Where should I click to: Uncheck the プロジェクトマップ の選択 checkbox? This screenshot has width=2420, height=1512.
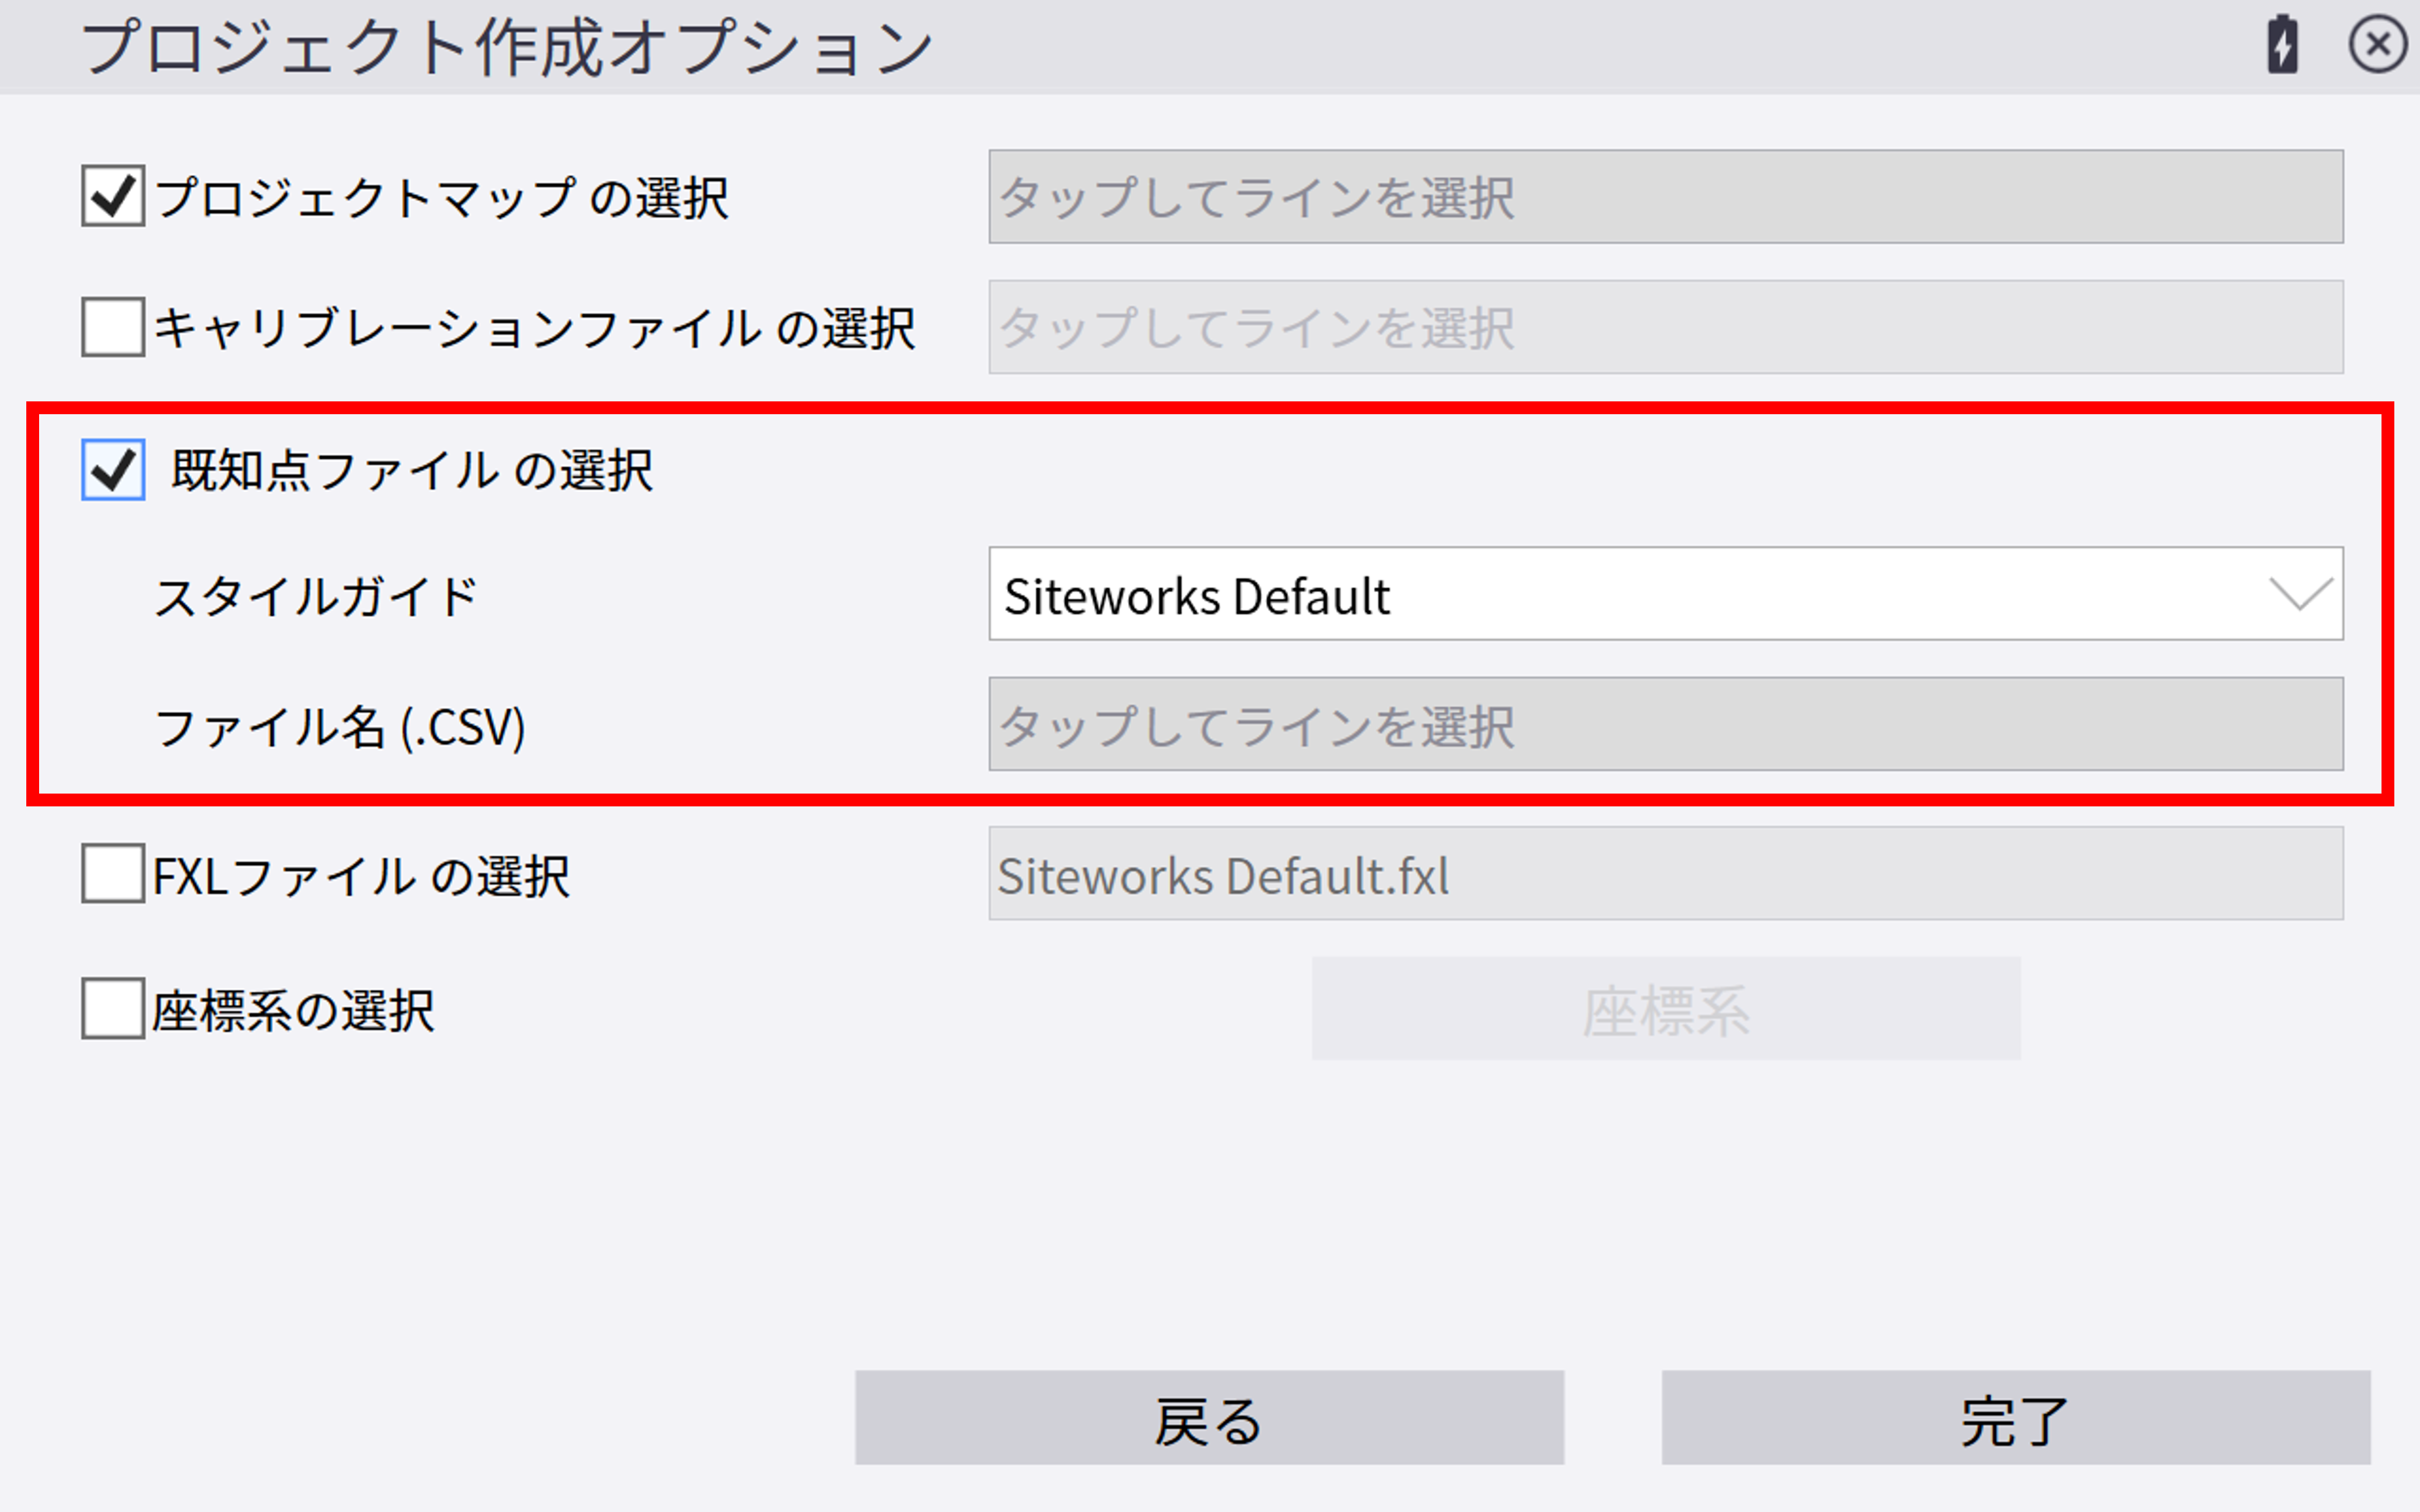click(112, 196)
